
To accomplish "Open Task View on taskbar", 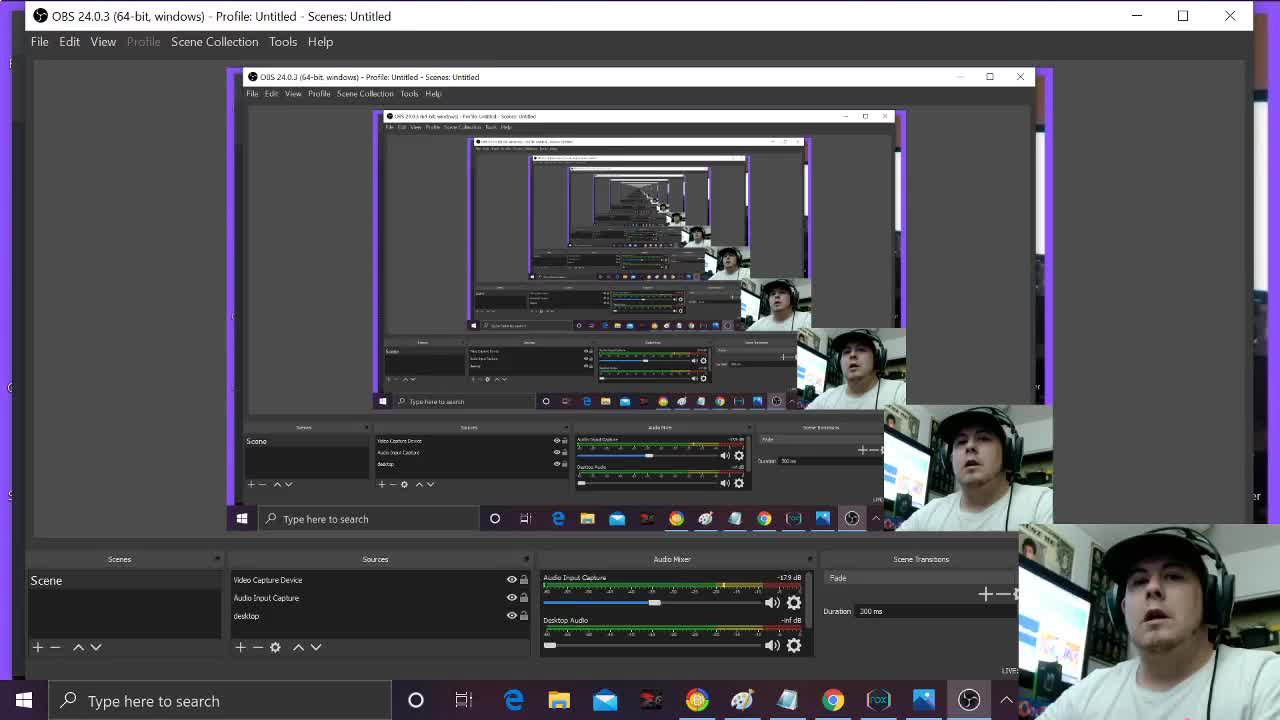I will pos(463,700).
